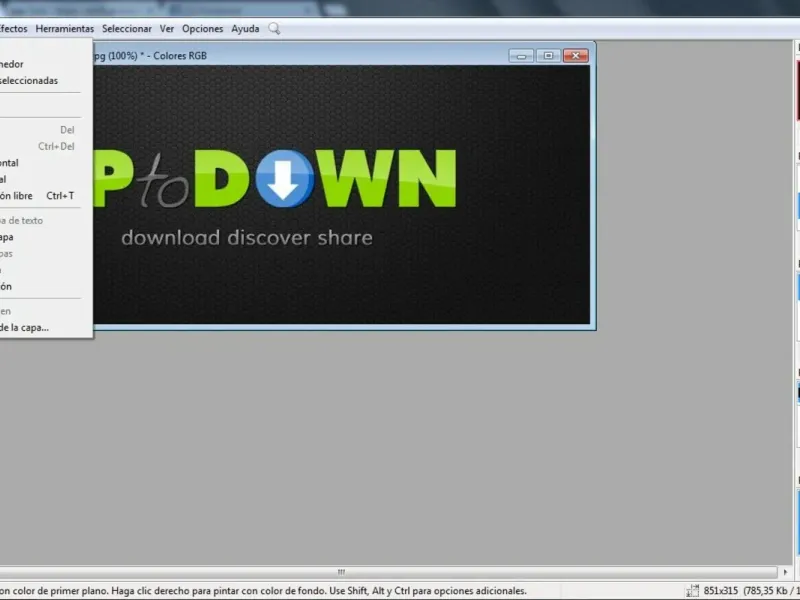Click the magnifier search icon in menu bar

point(274,29)
